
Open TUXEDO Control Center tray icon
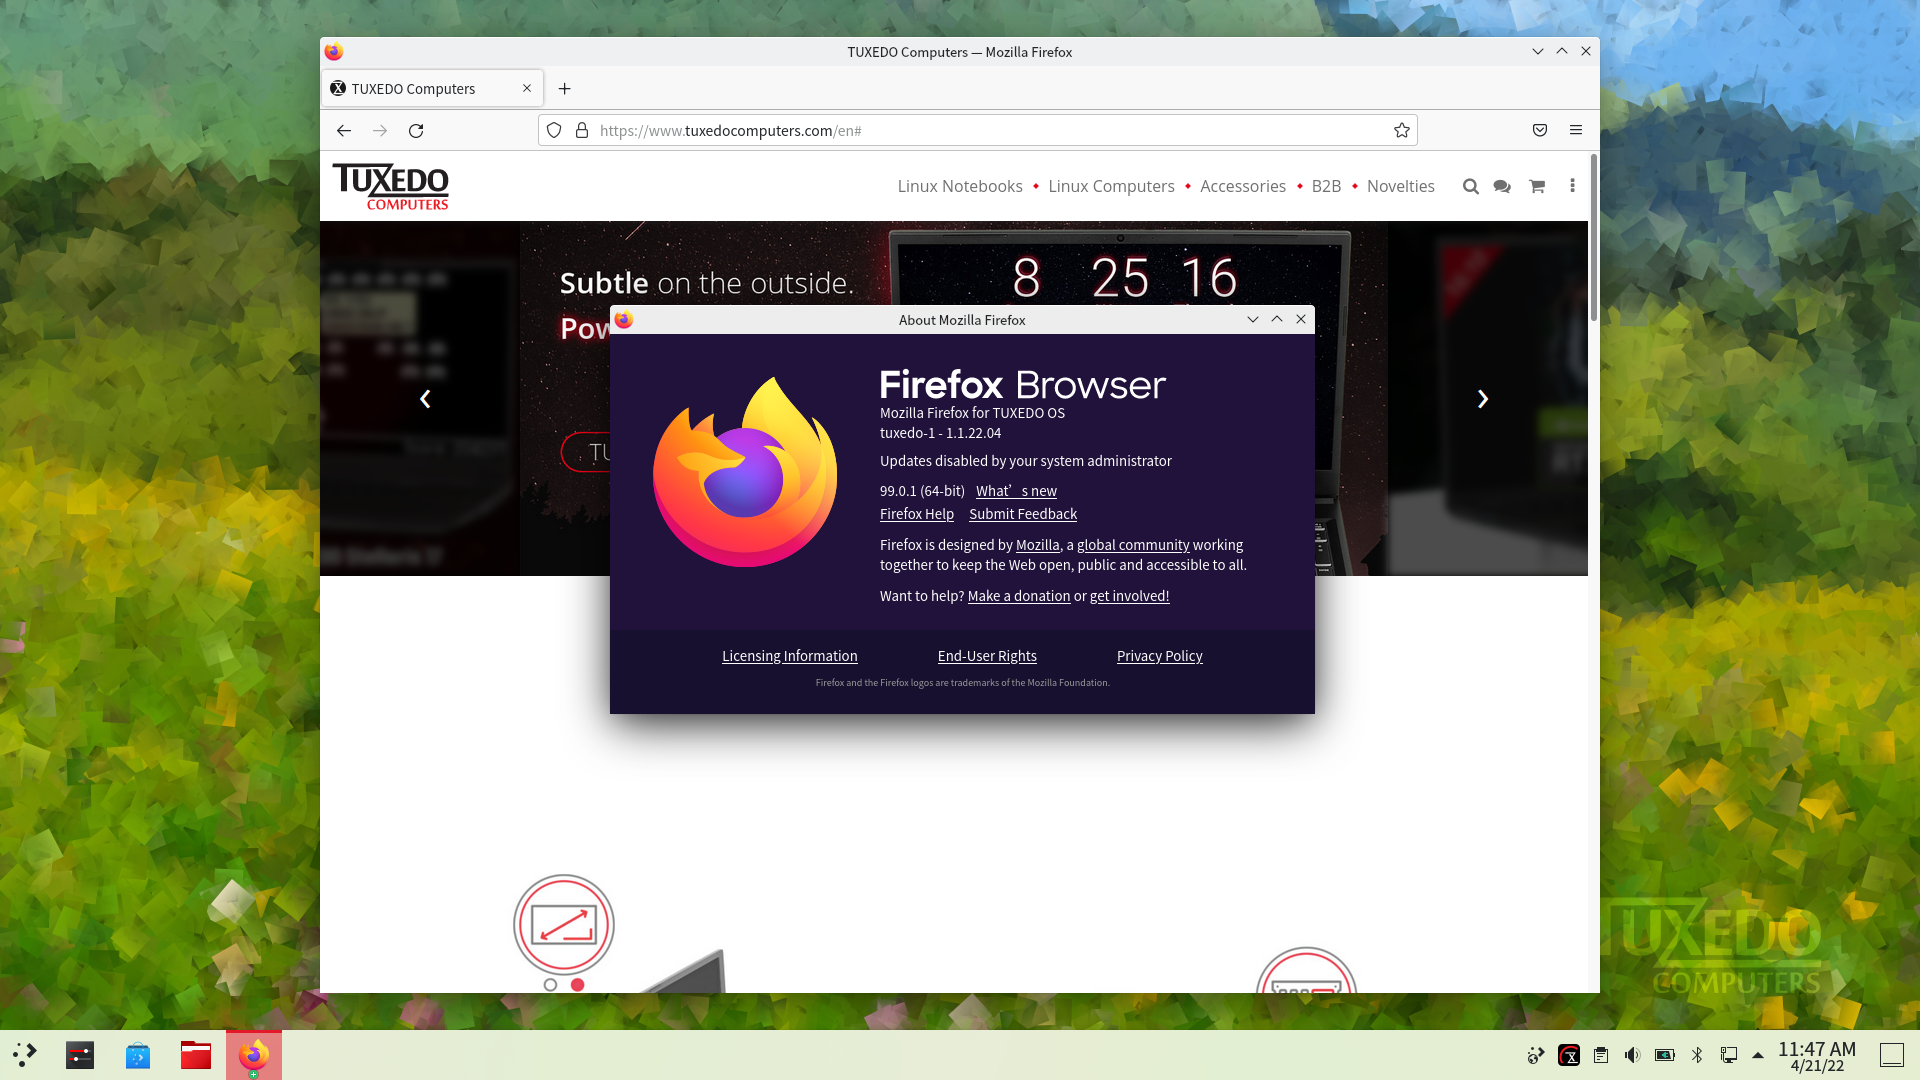pos(1569,1055)
